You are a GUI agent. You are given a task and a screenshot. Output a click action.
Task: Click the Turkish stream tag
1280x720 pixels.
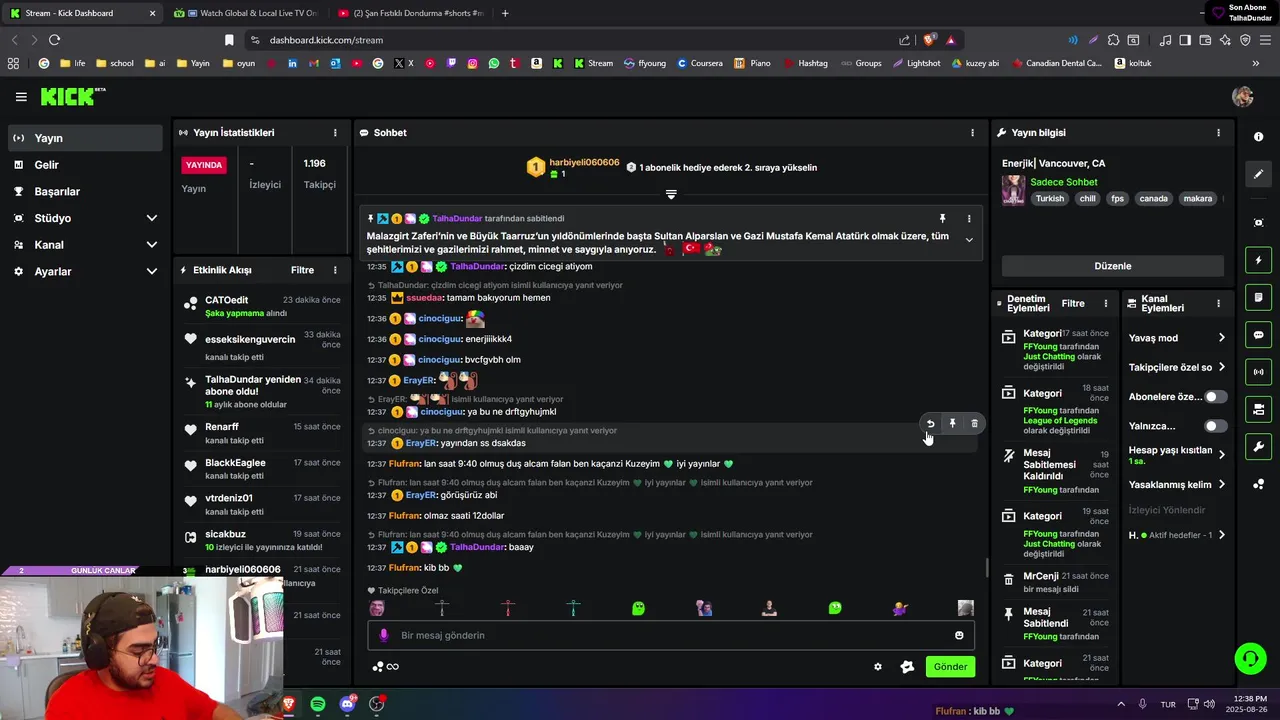click(x=1050, y=198)
